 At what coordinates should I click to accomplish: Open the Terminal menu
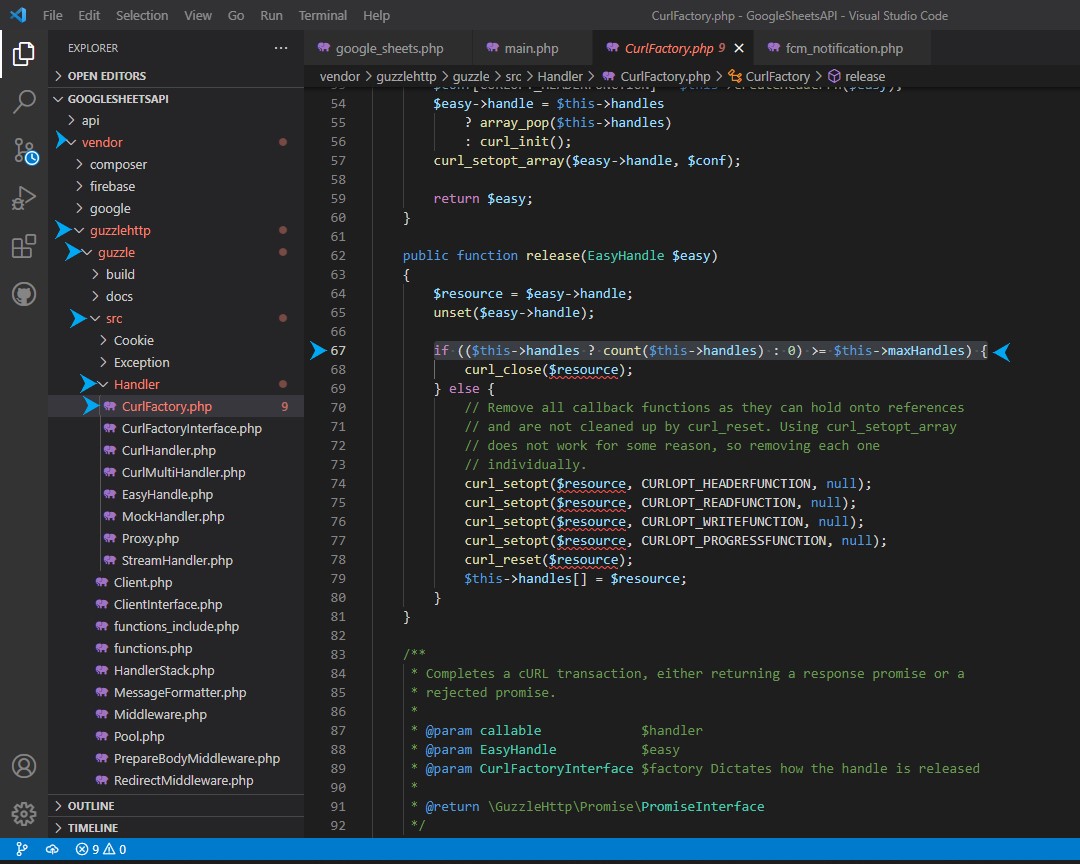[323, 16]
